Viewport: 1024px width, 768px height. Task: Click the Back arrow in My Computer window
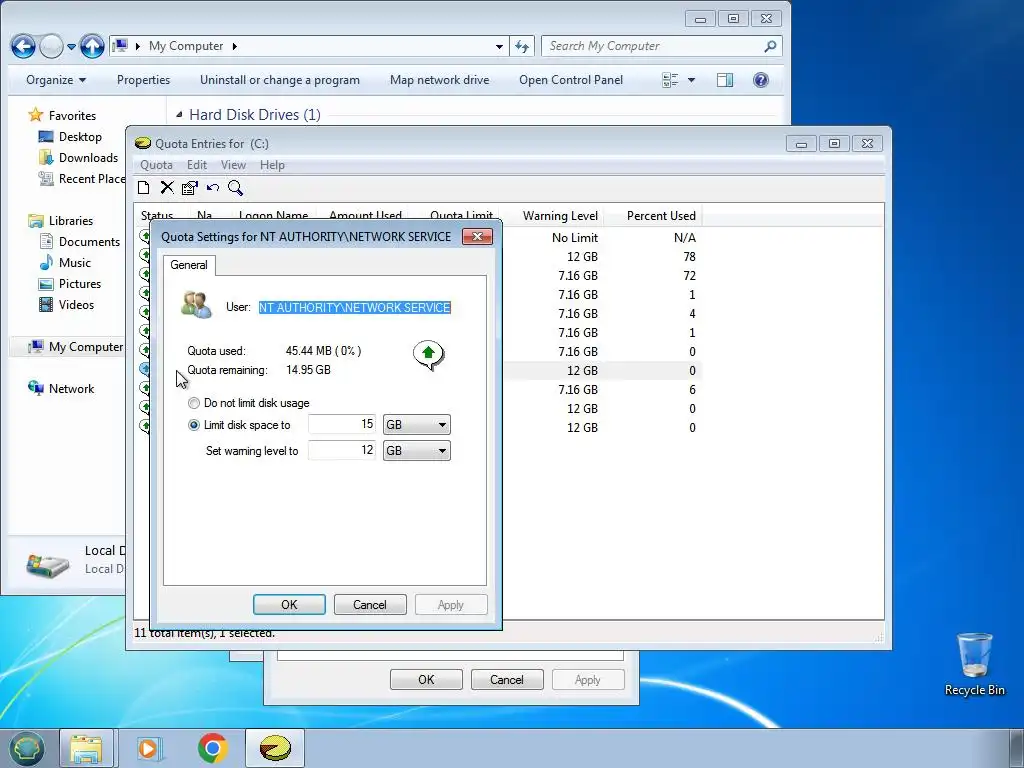[23, 46]
